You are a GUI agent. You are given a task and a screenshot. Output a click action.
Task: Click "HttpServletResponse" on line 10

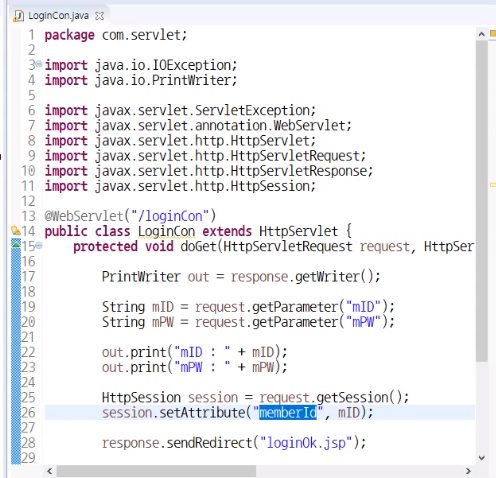point(299,171)
